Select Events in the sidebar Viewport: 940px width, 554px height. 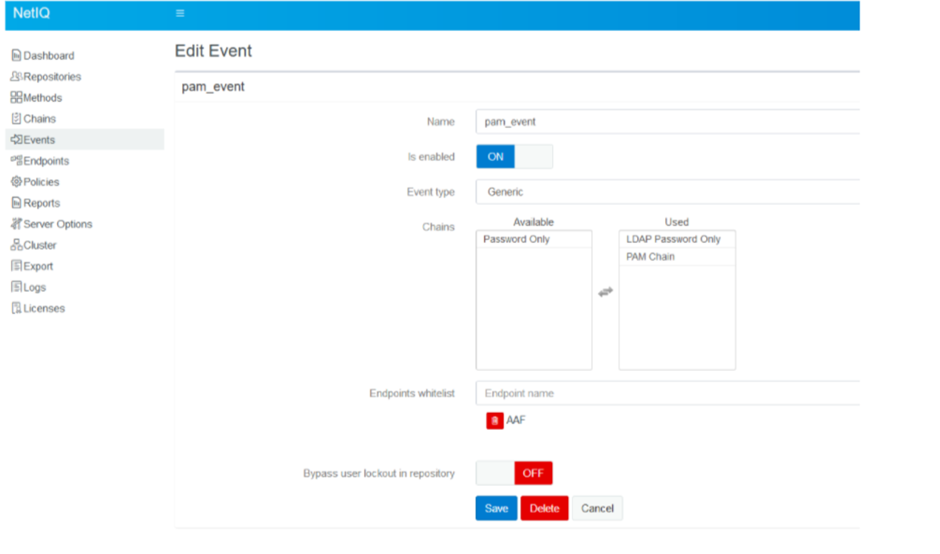click(85, 139)
